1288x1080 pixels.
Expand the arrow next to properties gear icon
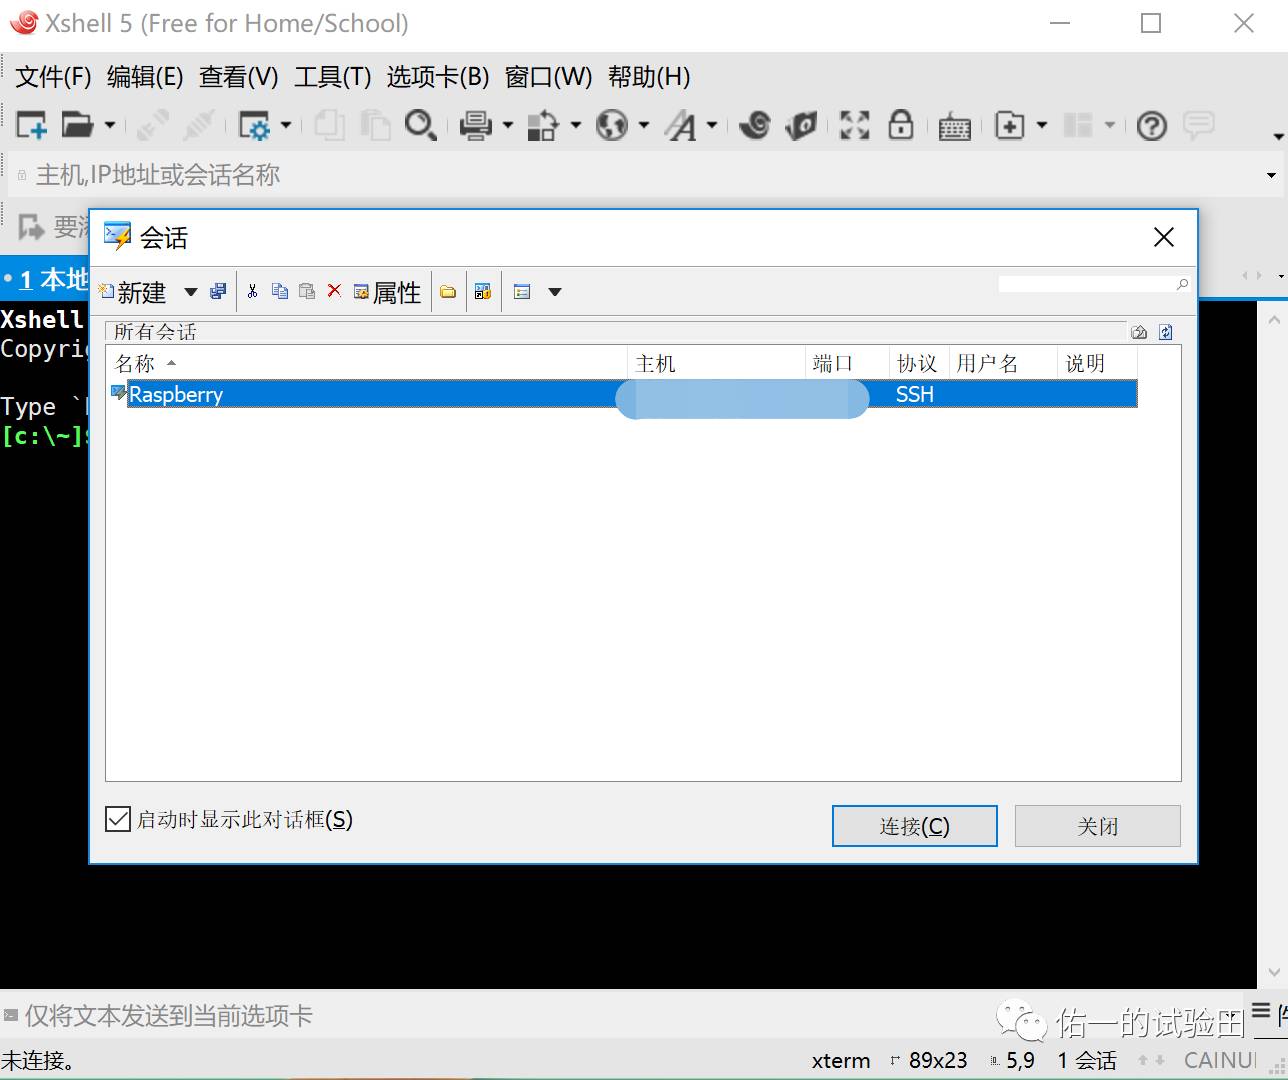pos(286,125)
